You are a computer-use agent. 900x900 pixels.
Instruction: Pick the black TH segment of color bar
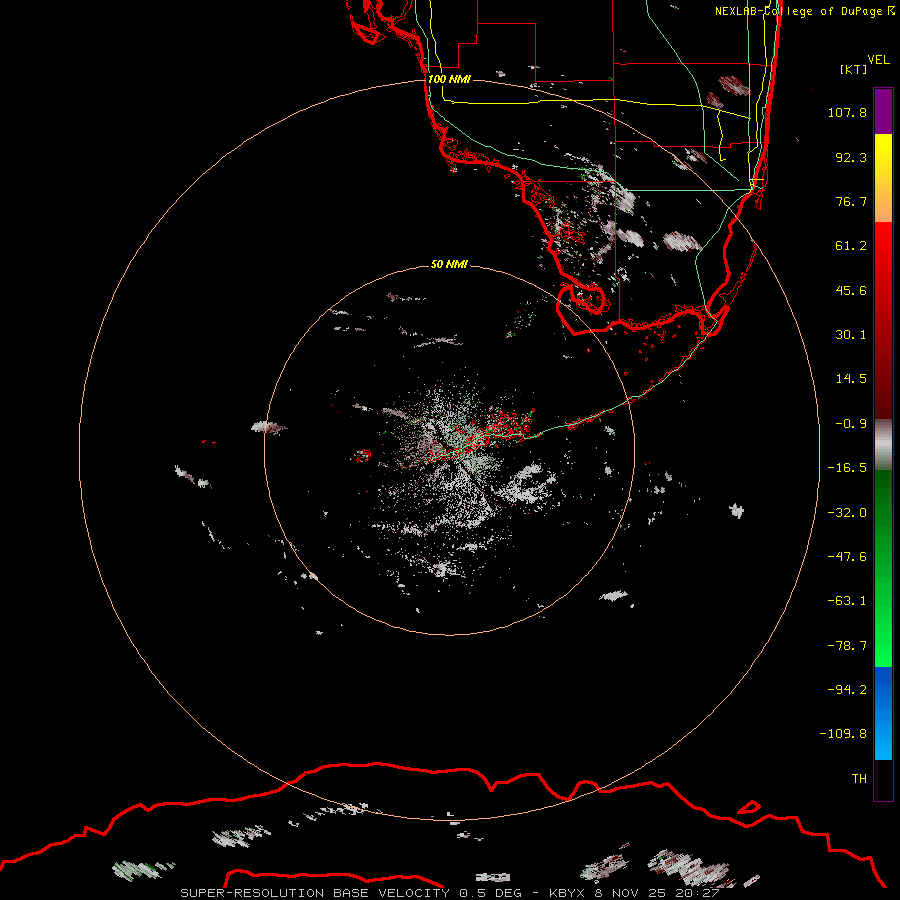coord(883,779)
